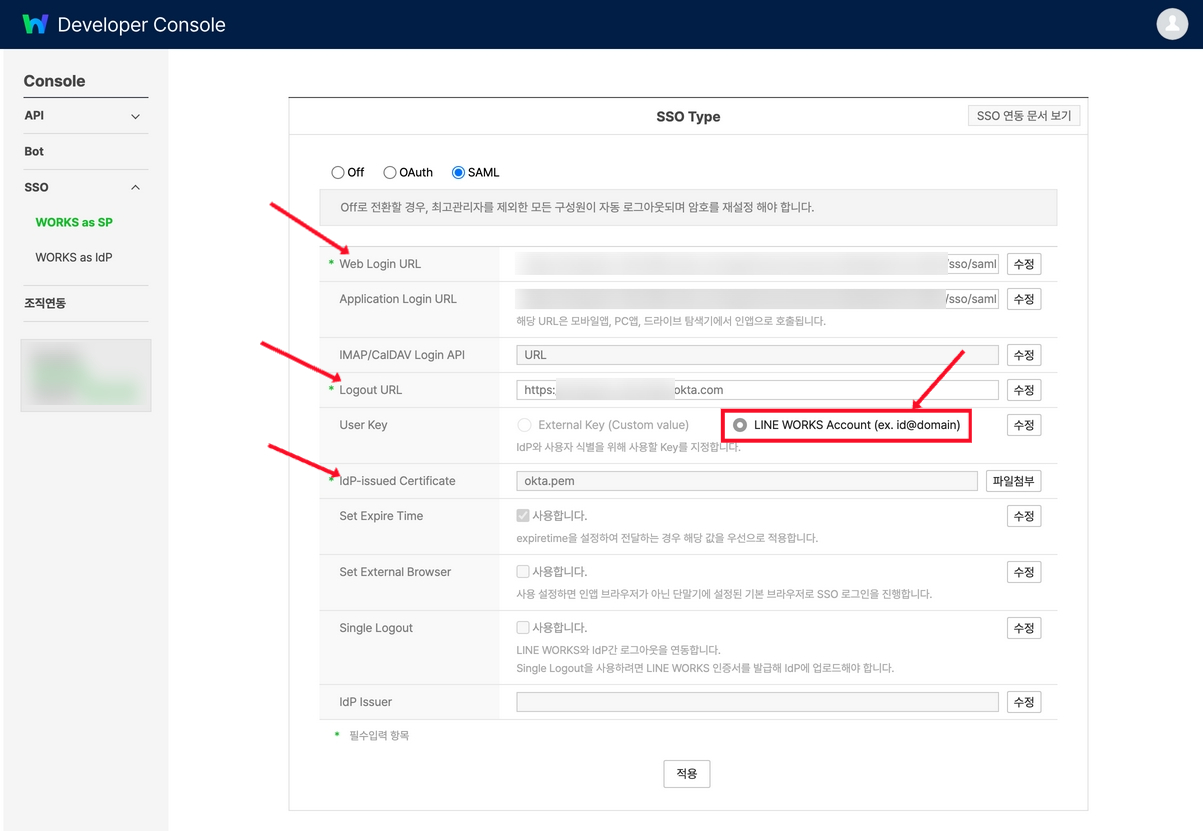Click 수정 for Set Expire Time
The image size is (1203, 831).
click(1024, 516)
